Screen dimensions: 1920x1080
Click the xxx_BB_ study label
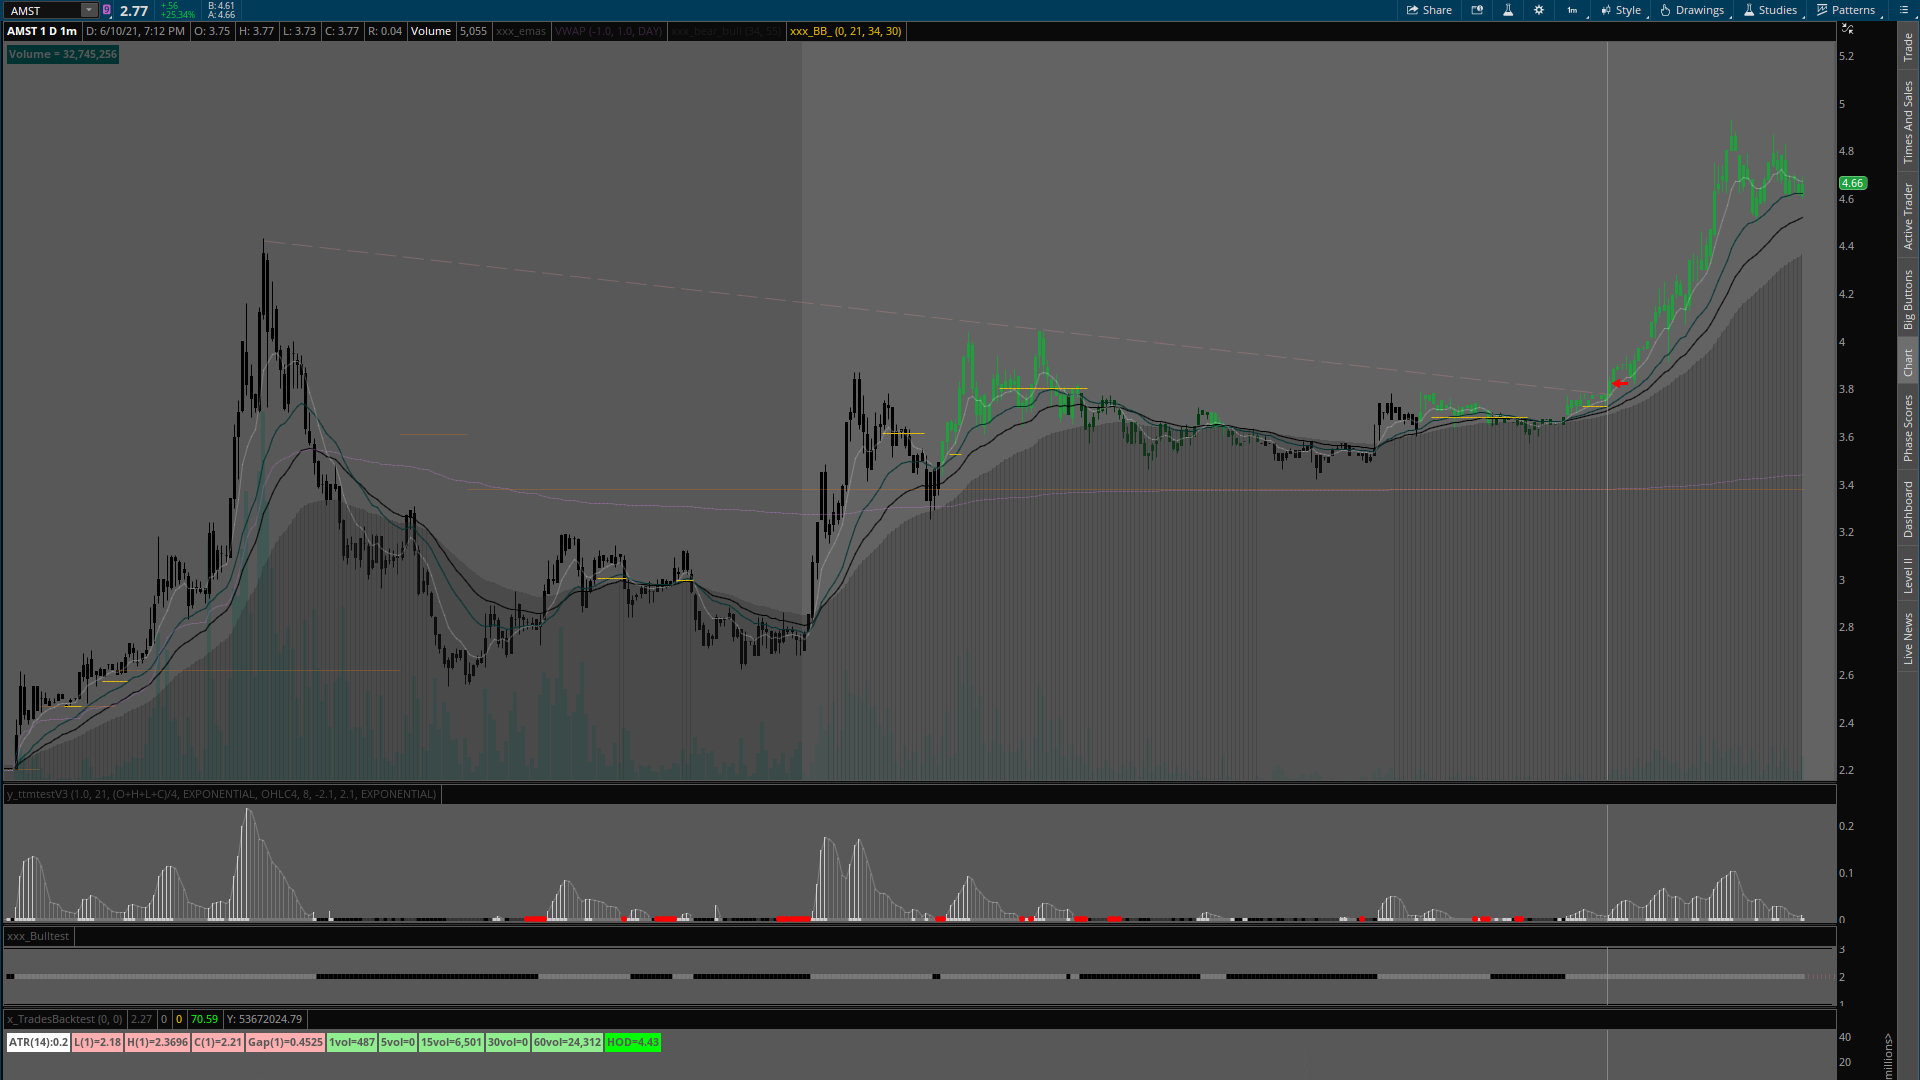[845, 31]
